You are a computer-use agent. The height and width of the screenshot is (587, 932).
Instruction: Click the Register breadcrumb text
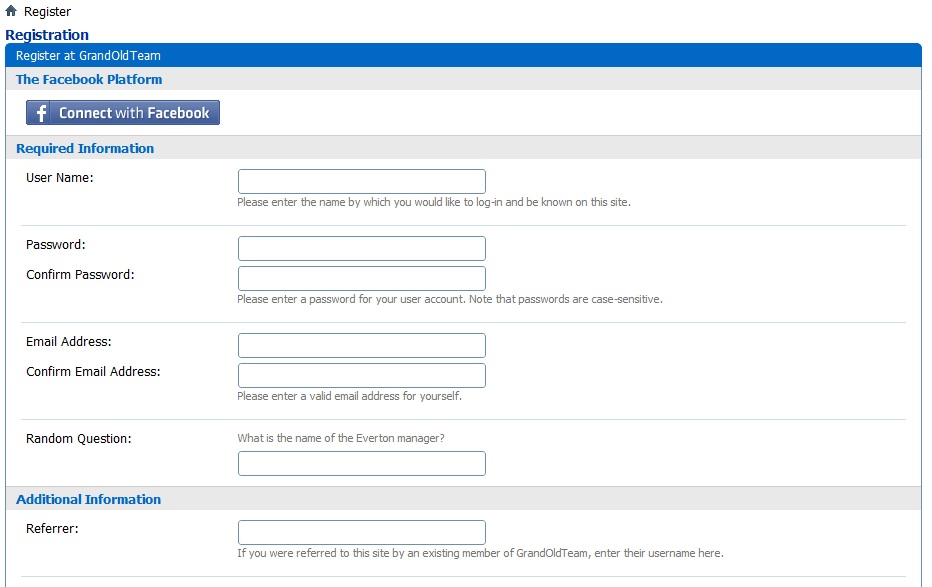coord(48,12)
